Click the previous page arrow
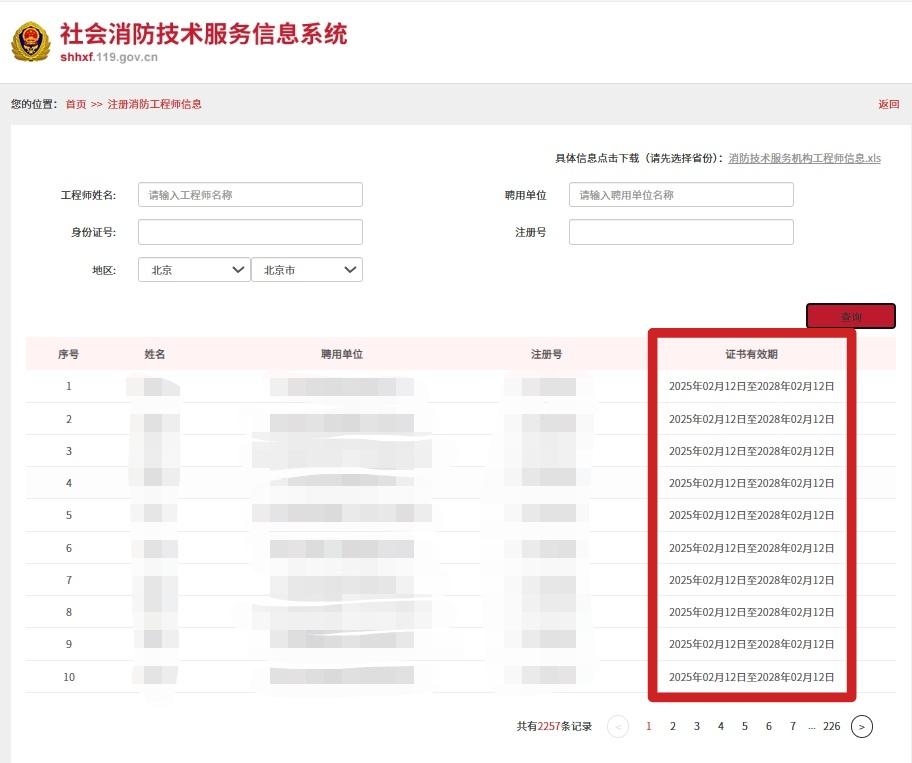Image resolution: width=912 pixels, height=763 pixels. point(618,726)
